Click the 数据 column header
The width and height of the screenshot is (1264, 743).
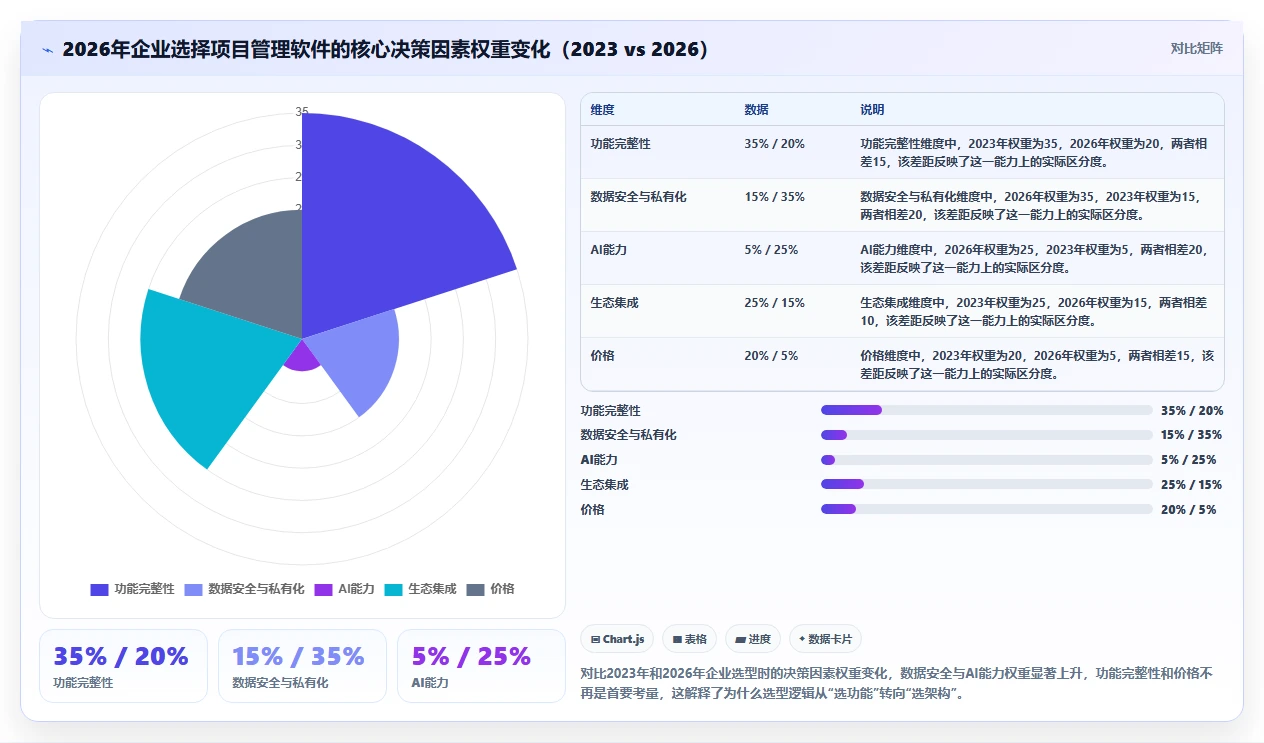click(x=756, y=110)
